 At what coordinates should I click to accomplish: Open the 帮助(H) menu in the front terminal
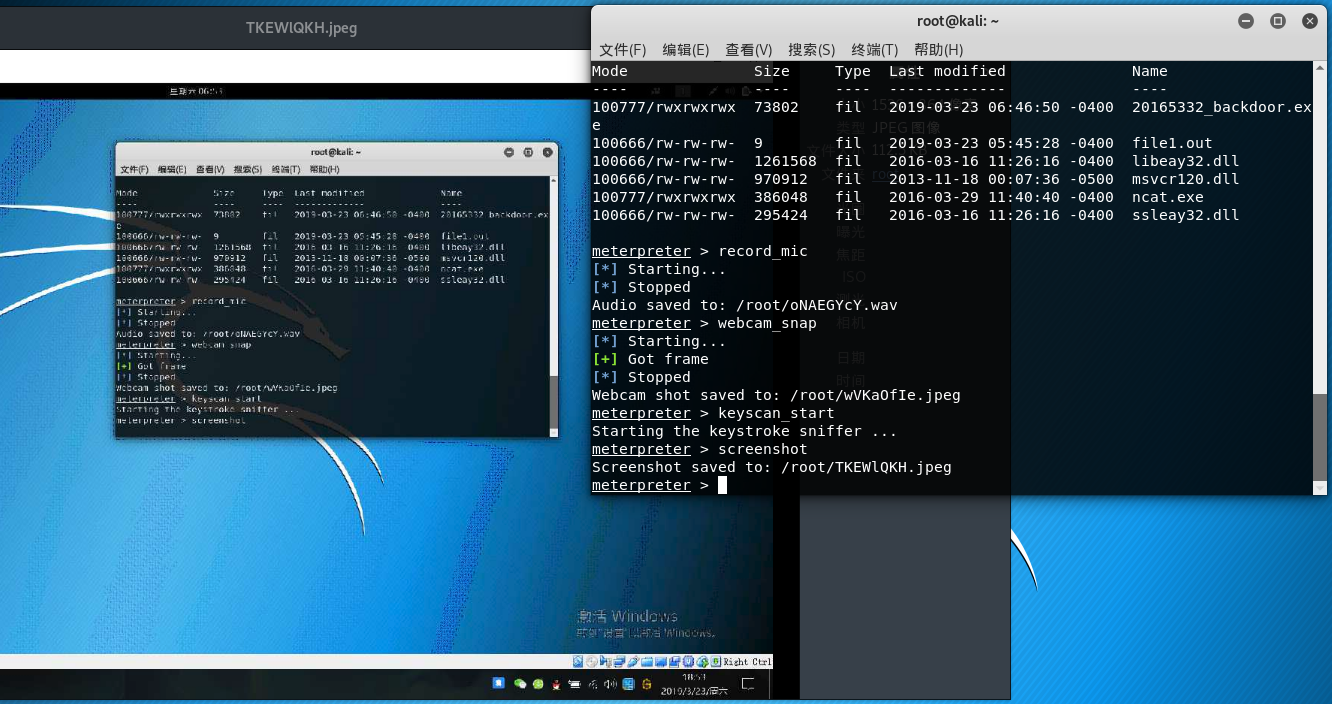coord(938,50)
